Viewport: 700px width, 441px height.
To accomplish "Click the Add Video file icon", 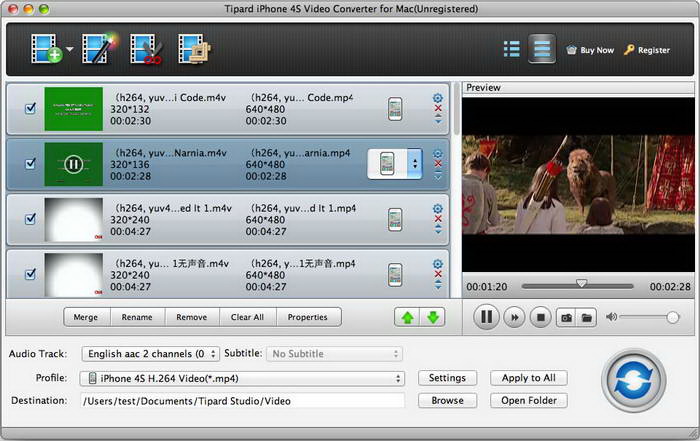I will coord(45,48).
